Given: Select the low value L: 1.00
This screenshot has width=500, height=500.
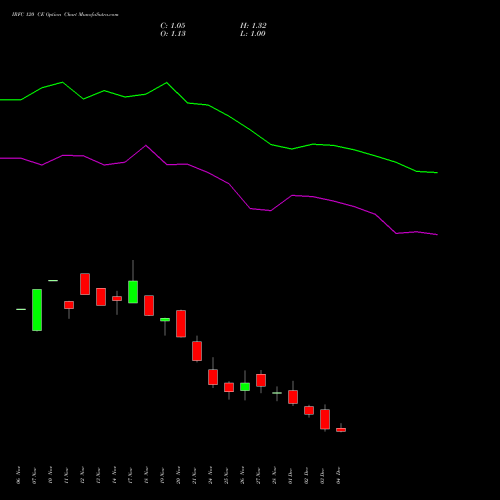Looking at the screenshot, I should point(253,34).
